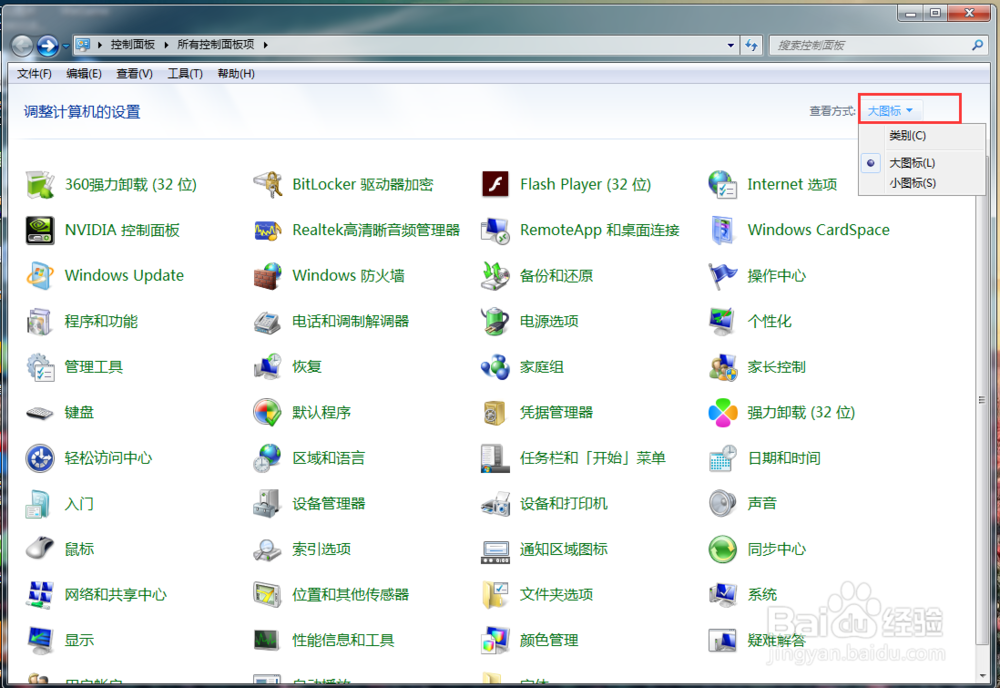
Task: Open the 个性化 monitor icon
Action: click(x=723, y=321)
